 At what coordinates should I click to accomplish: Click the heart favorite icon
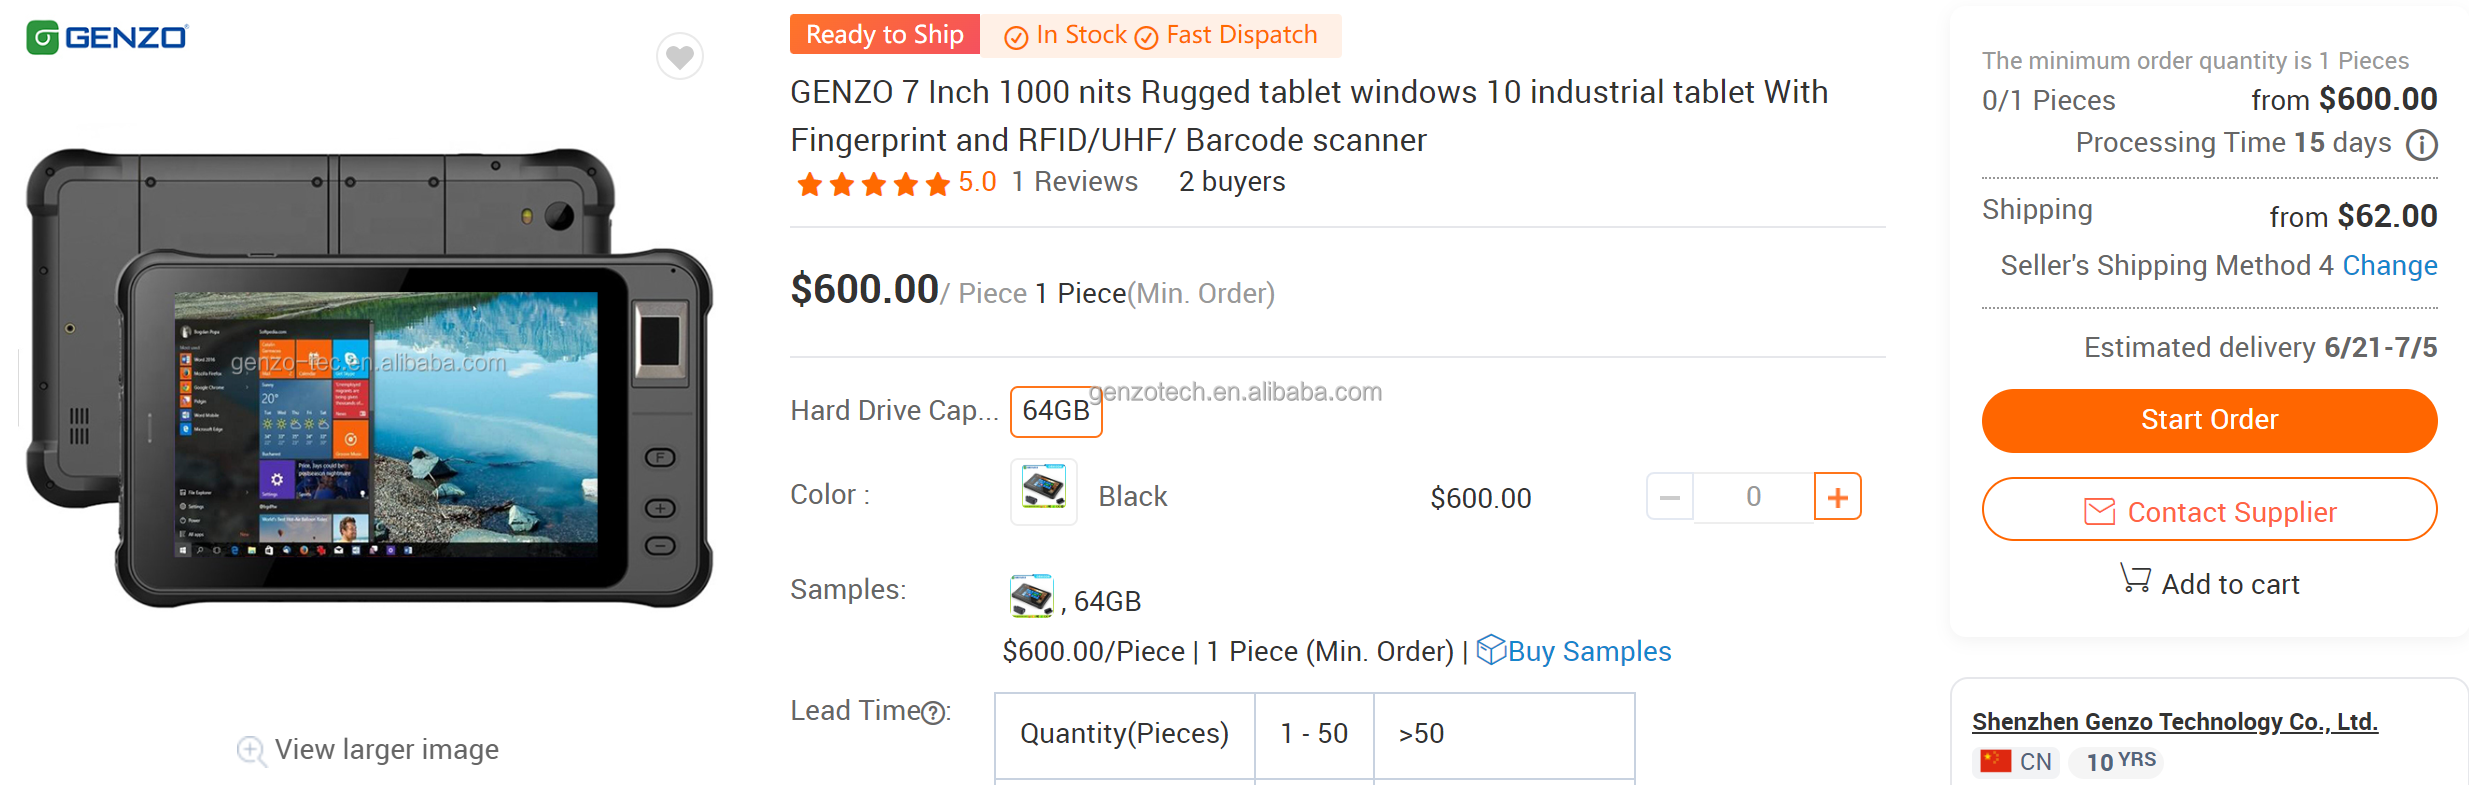pyautogui.click(x=680, y=56)
